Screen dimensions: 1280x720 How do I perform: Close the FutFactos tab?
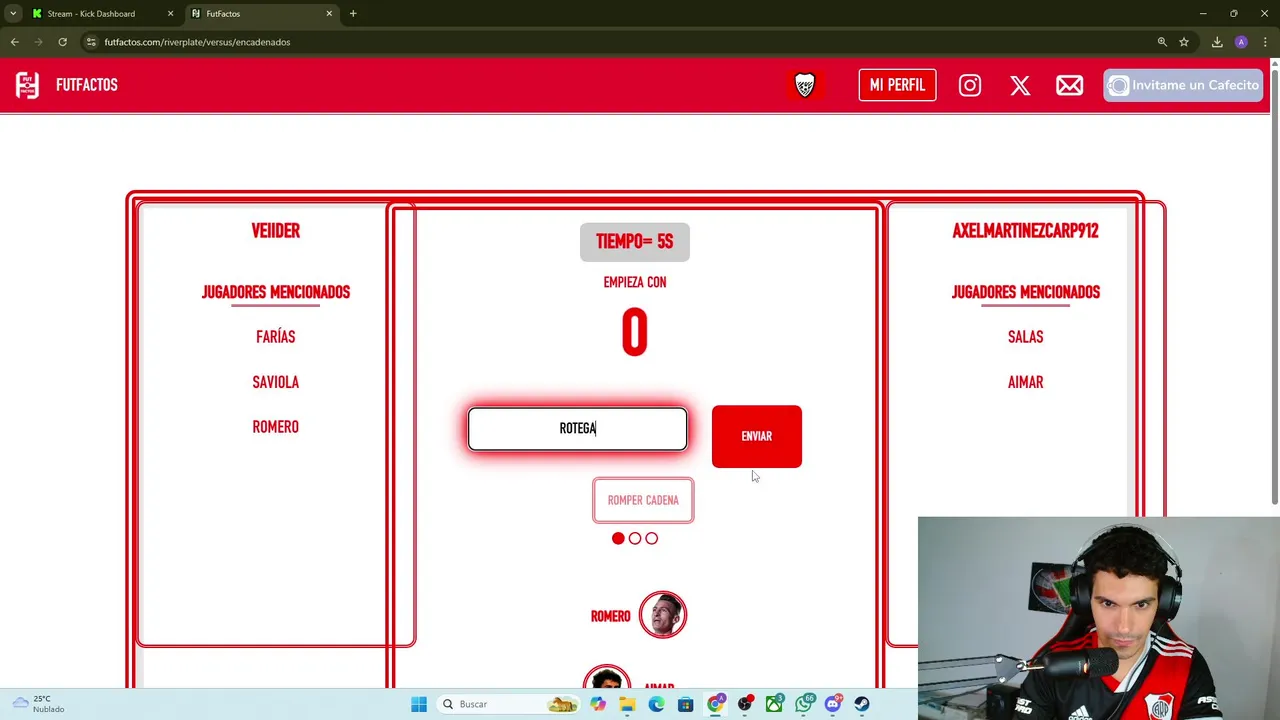click(x=329, y=14)
